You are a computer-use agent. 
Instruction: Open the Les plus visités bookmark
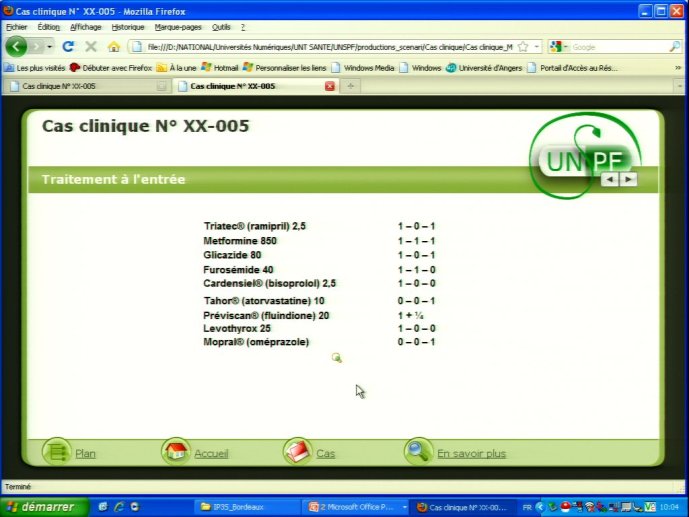click(34, 68)
